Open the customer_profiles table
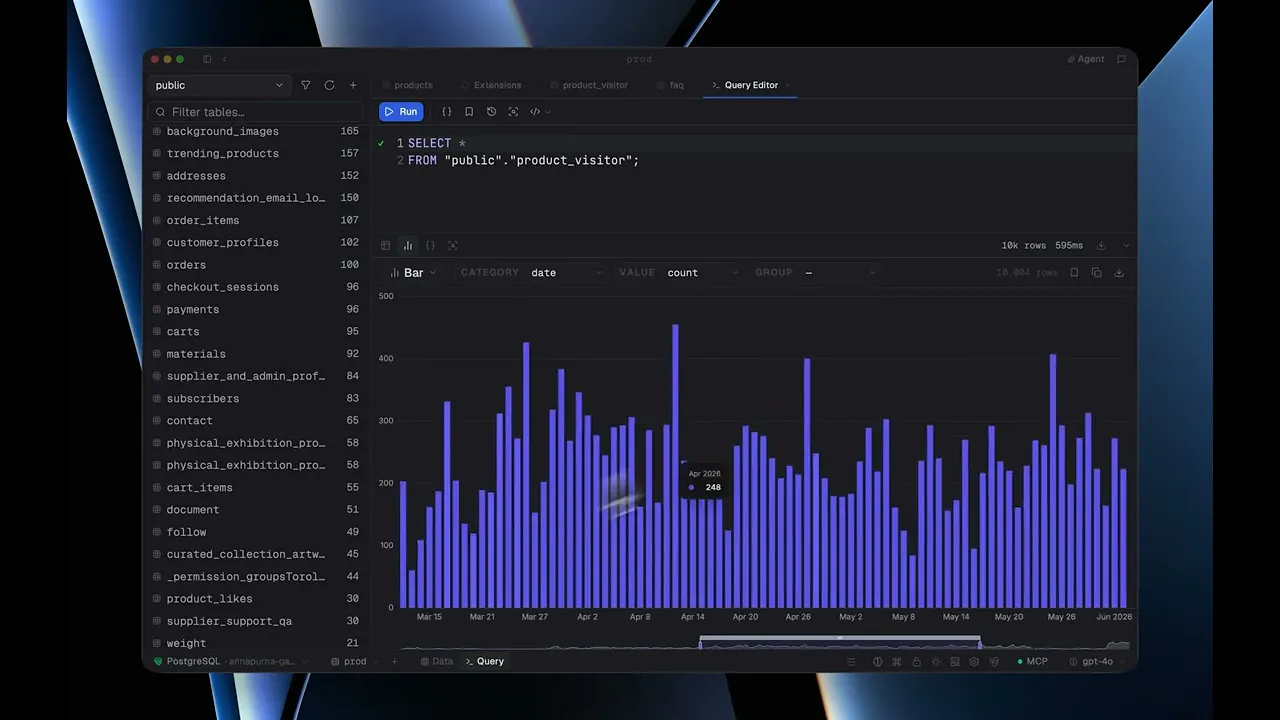Viewport: 1280px width, 720px height. 223,242
